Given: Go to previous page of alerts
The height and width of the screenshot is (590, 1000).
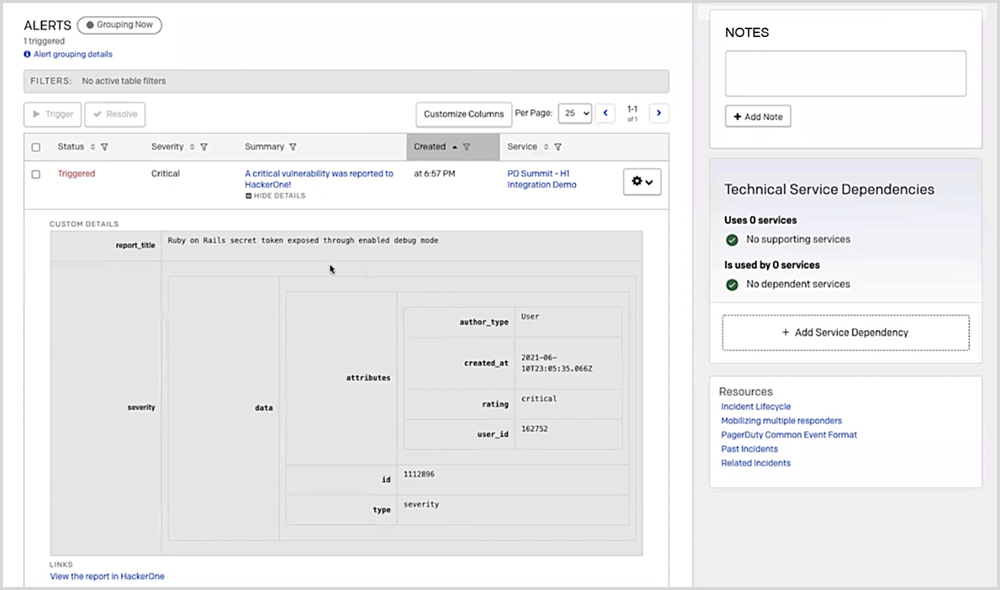Looking at the screenshot, I should click(605, 114).
